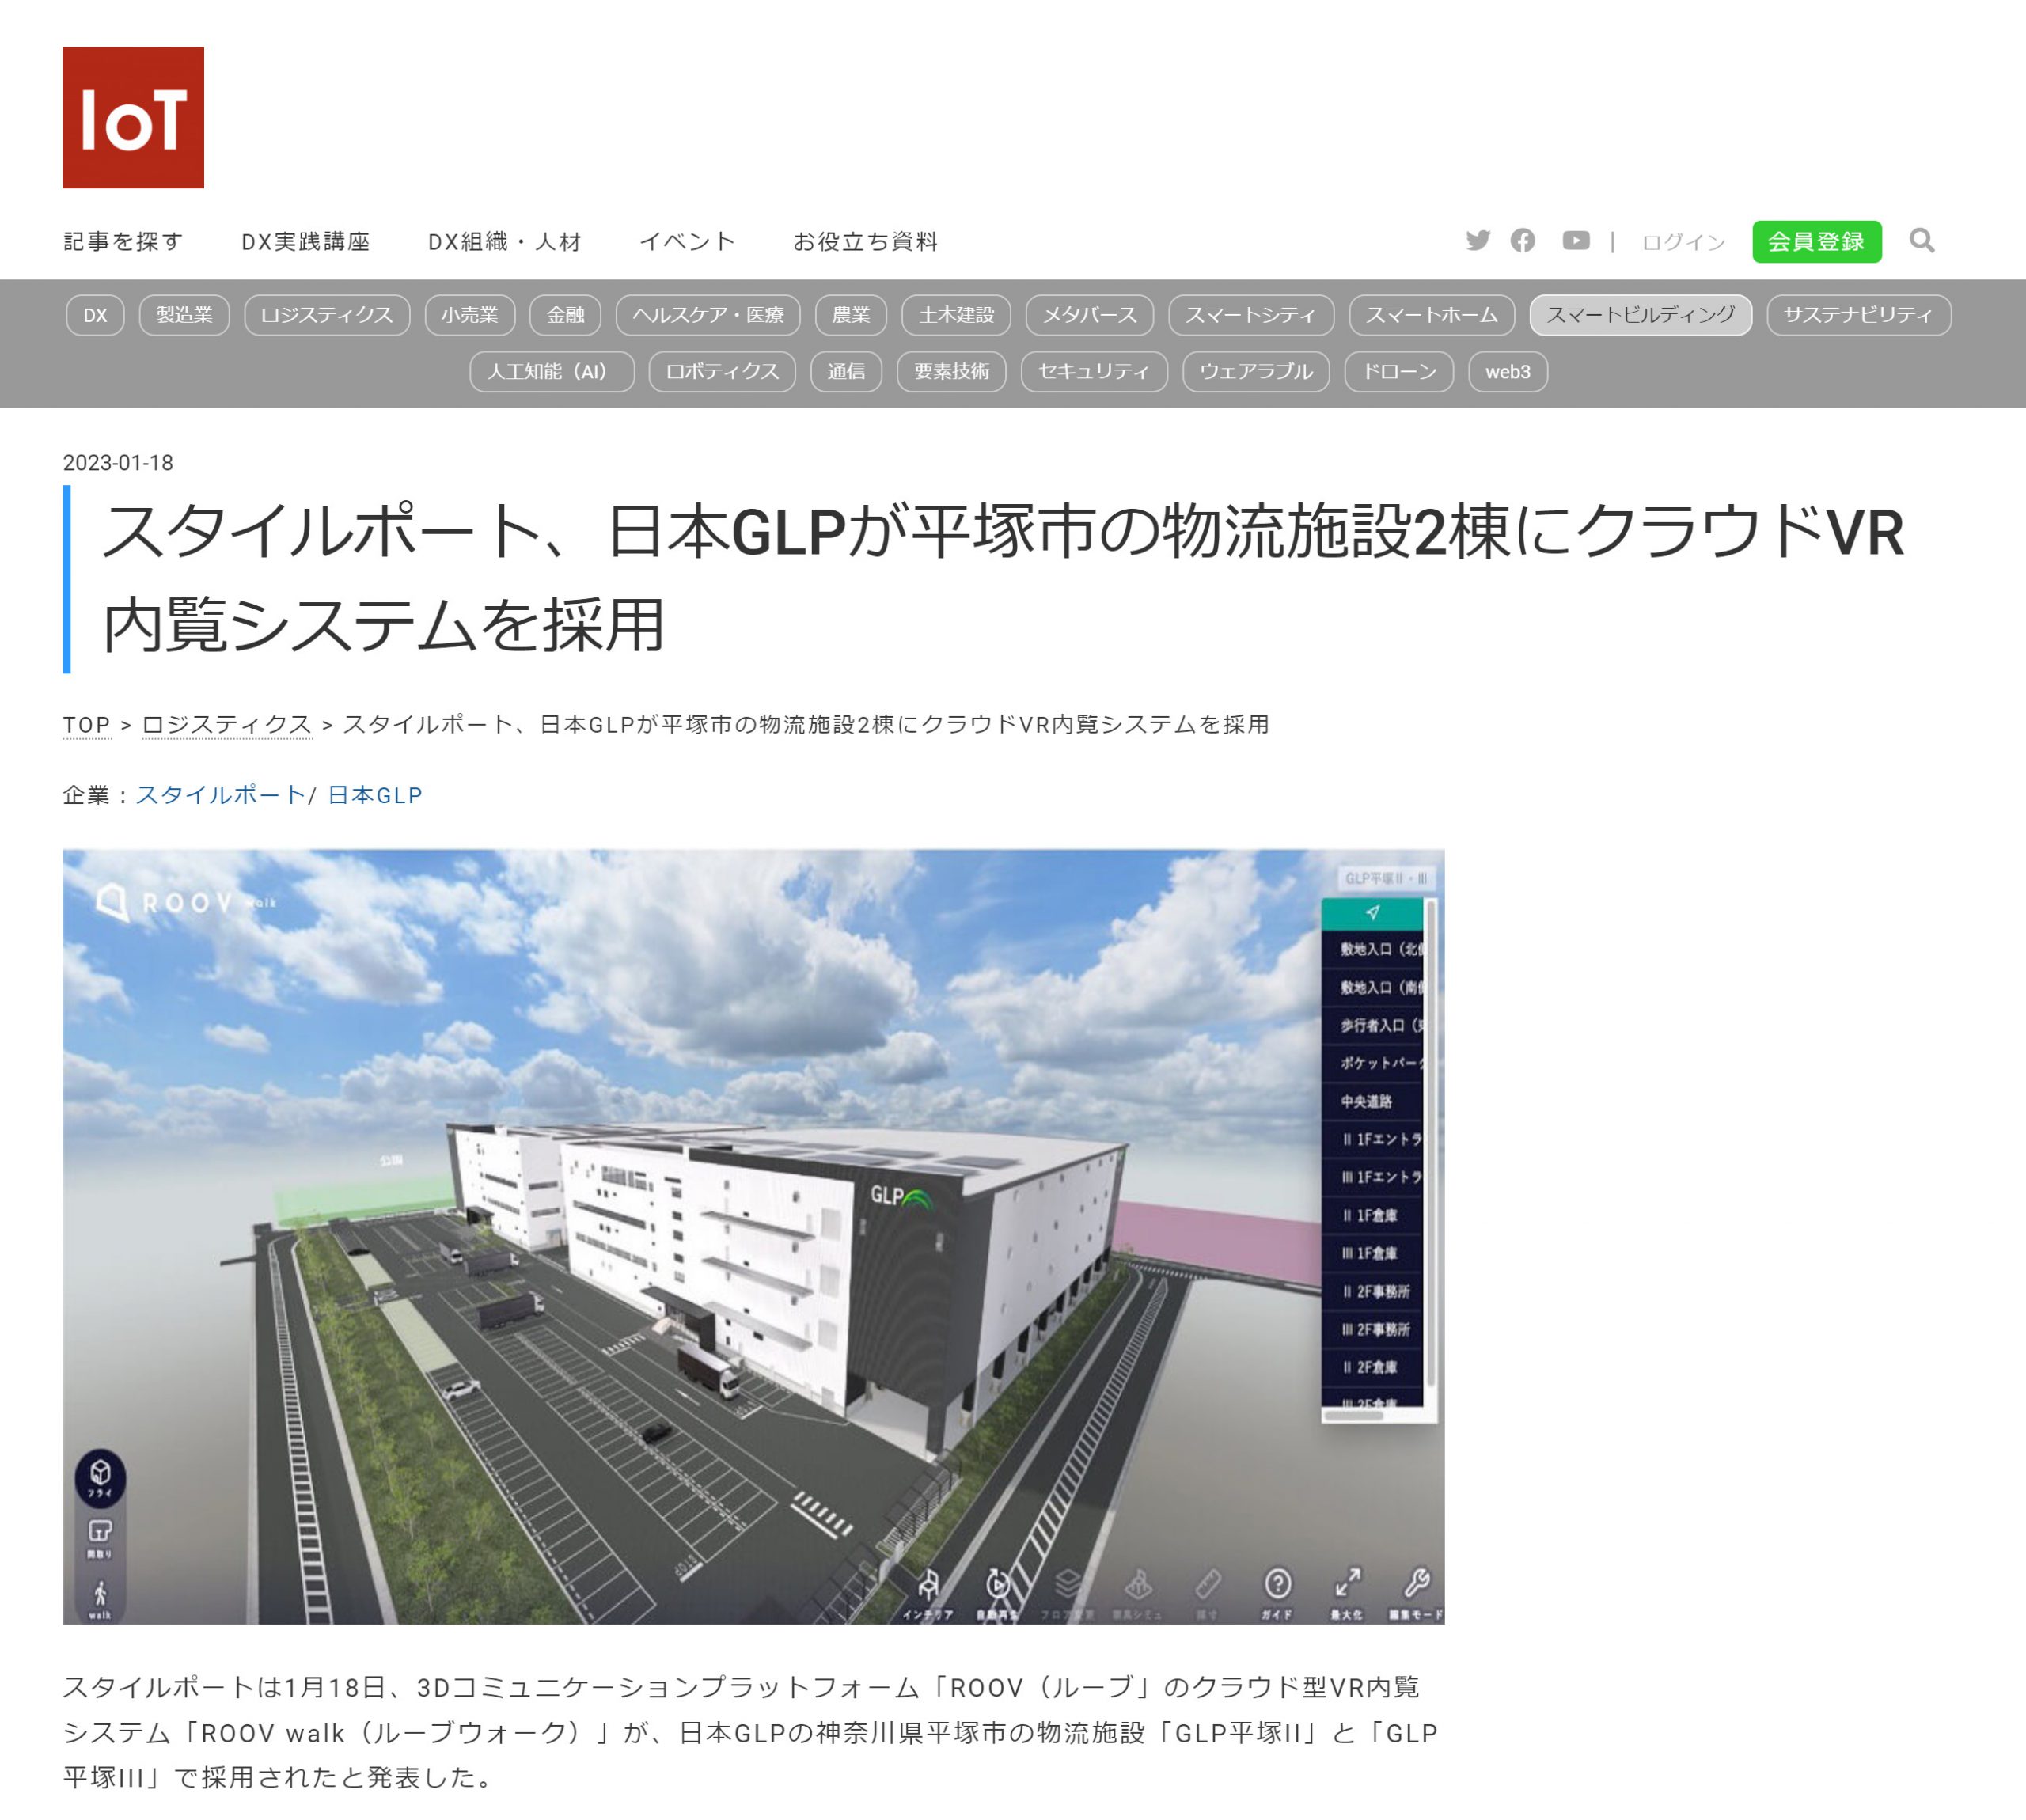This screenshot has width=2026, height=1820.
Task: Click the layers floor-change icon in viewer
Action: (x=1067, y=1592)
